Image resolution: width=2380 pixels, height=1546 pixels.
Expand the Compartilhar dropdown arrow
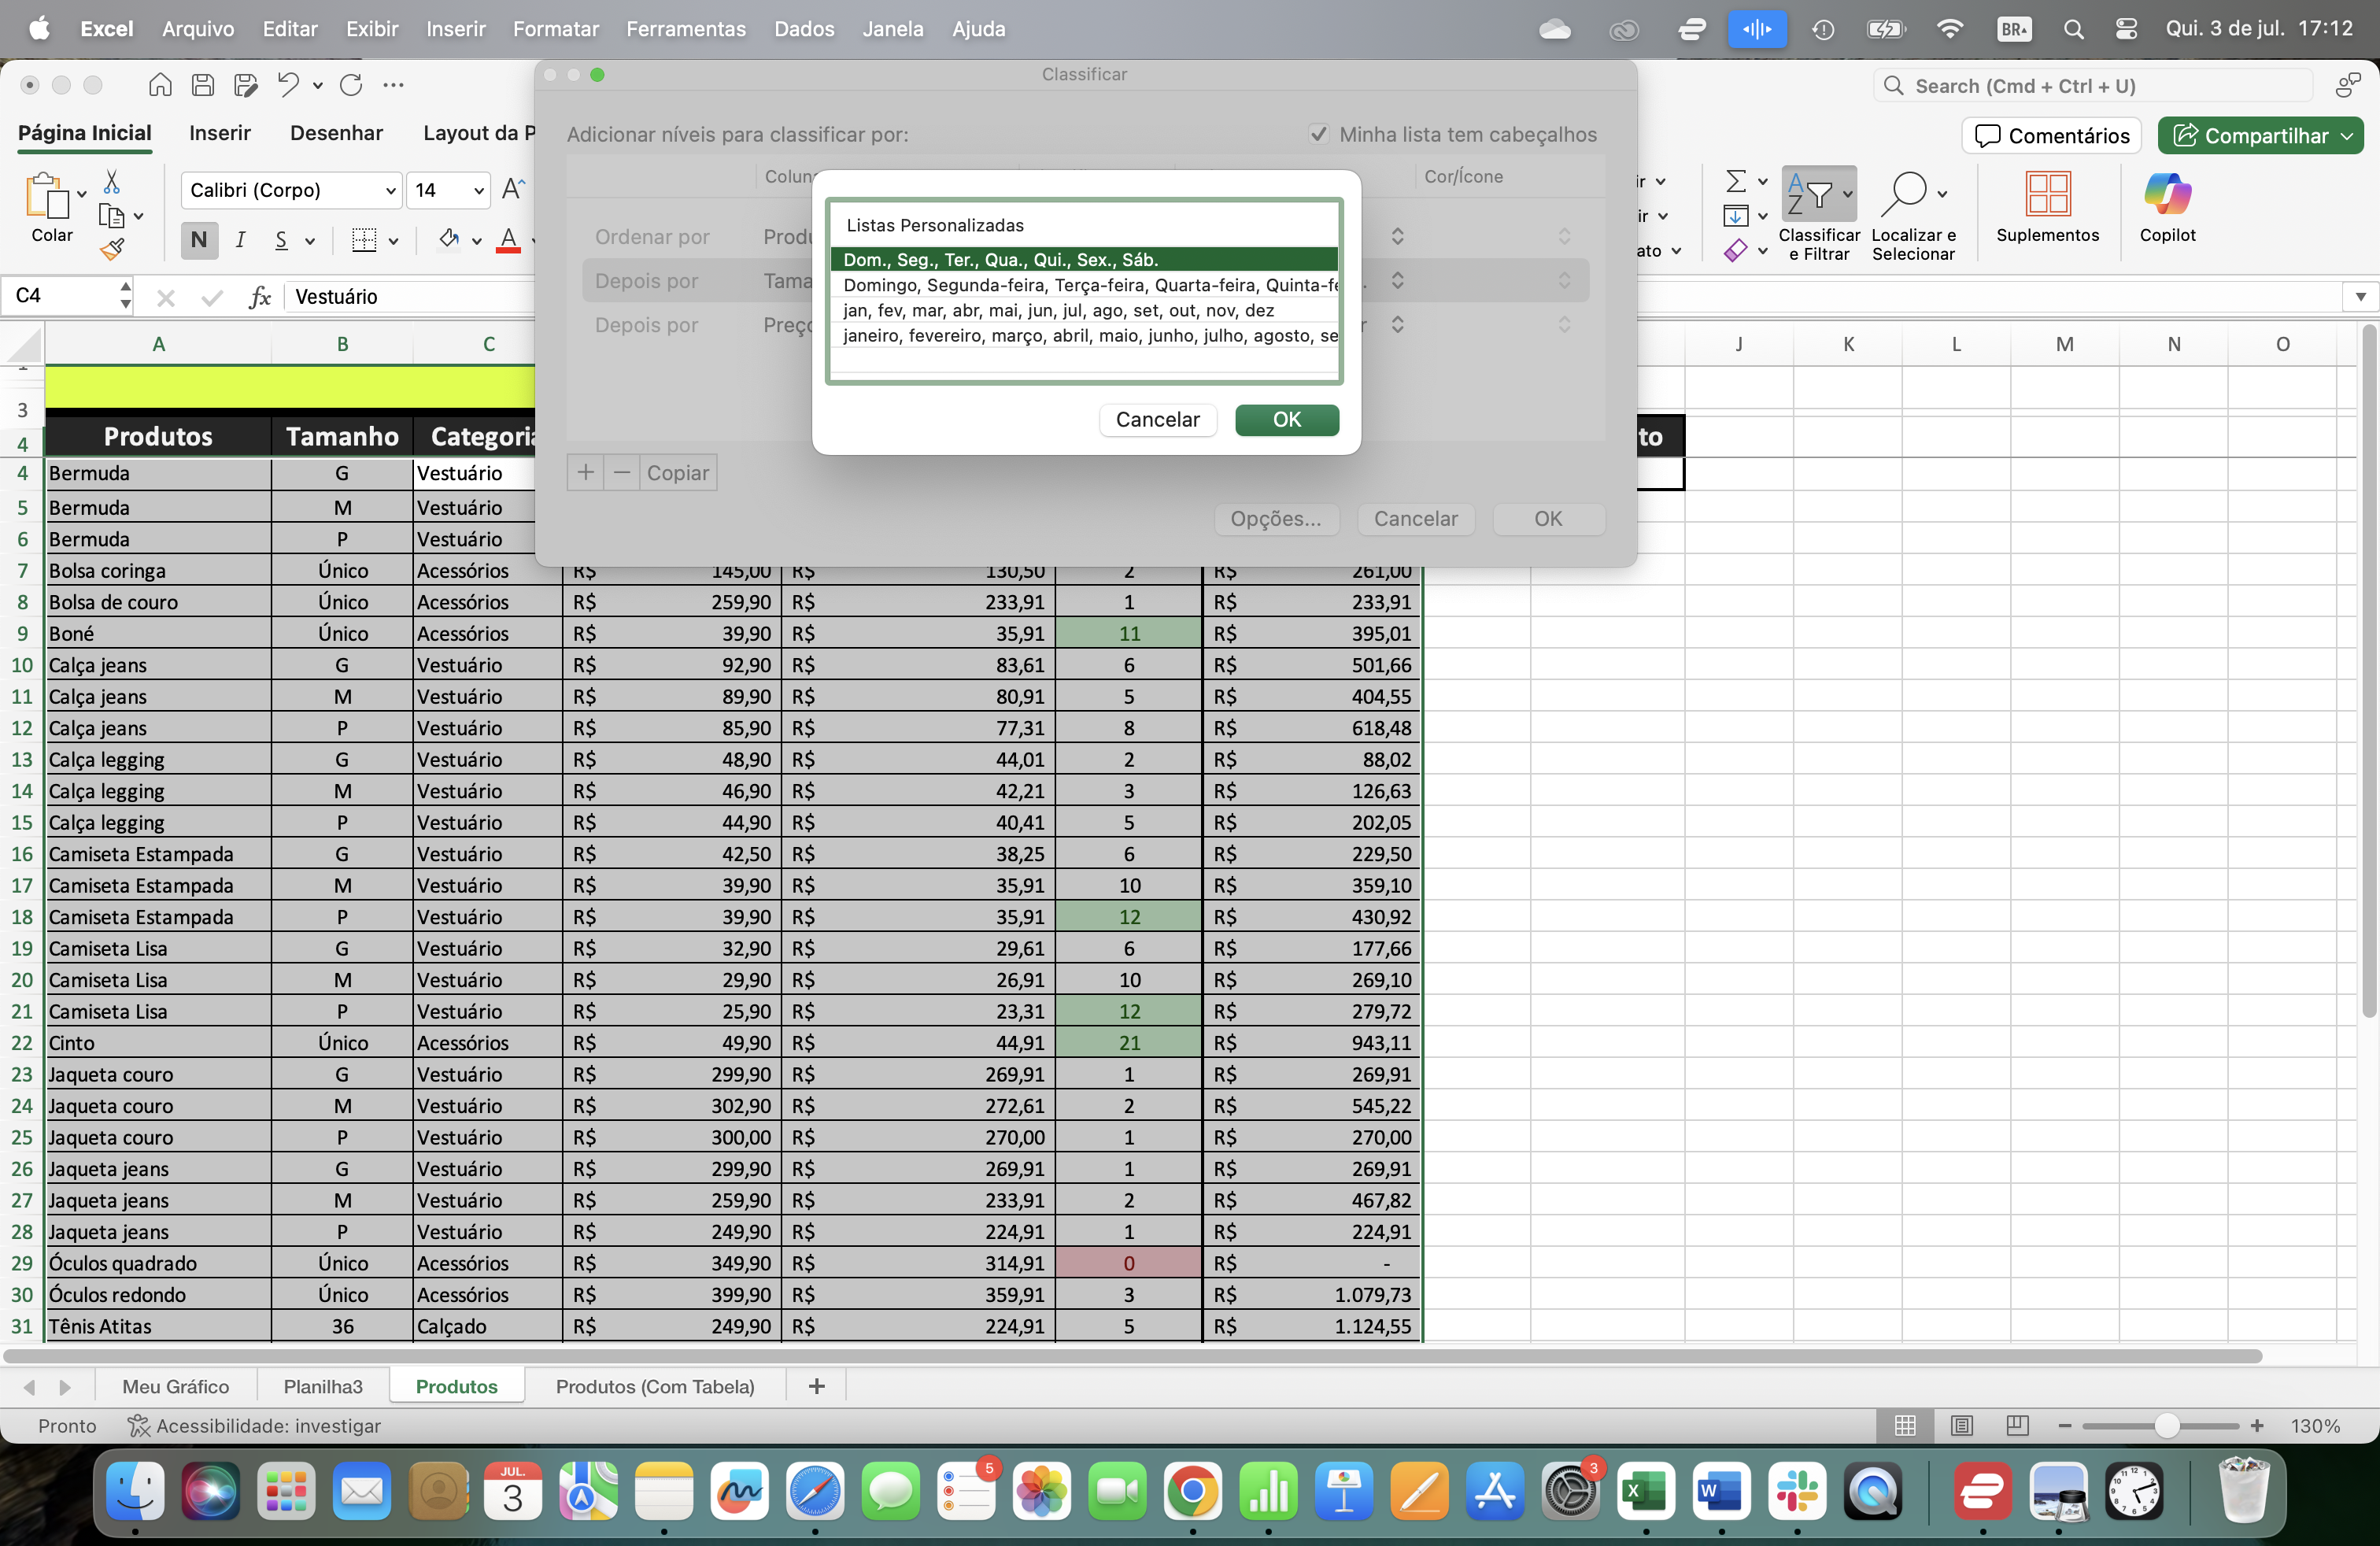pyautogui.click(x=2347, y=136)
